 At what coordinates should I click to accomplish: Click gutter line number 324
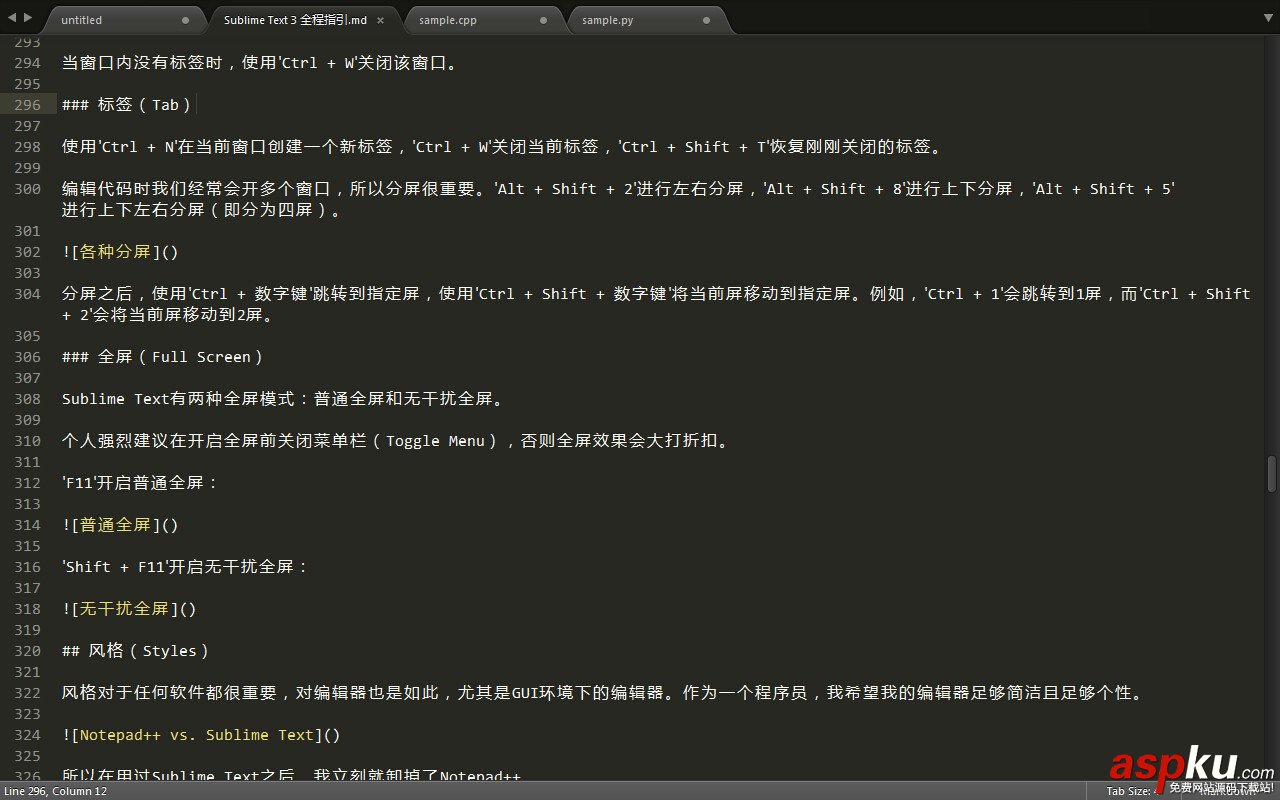(x=27, y=735)
